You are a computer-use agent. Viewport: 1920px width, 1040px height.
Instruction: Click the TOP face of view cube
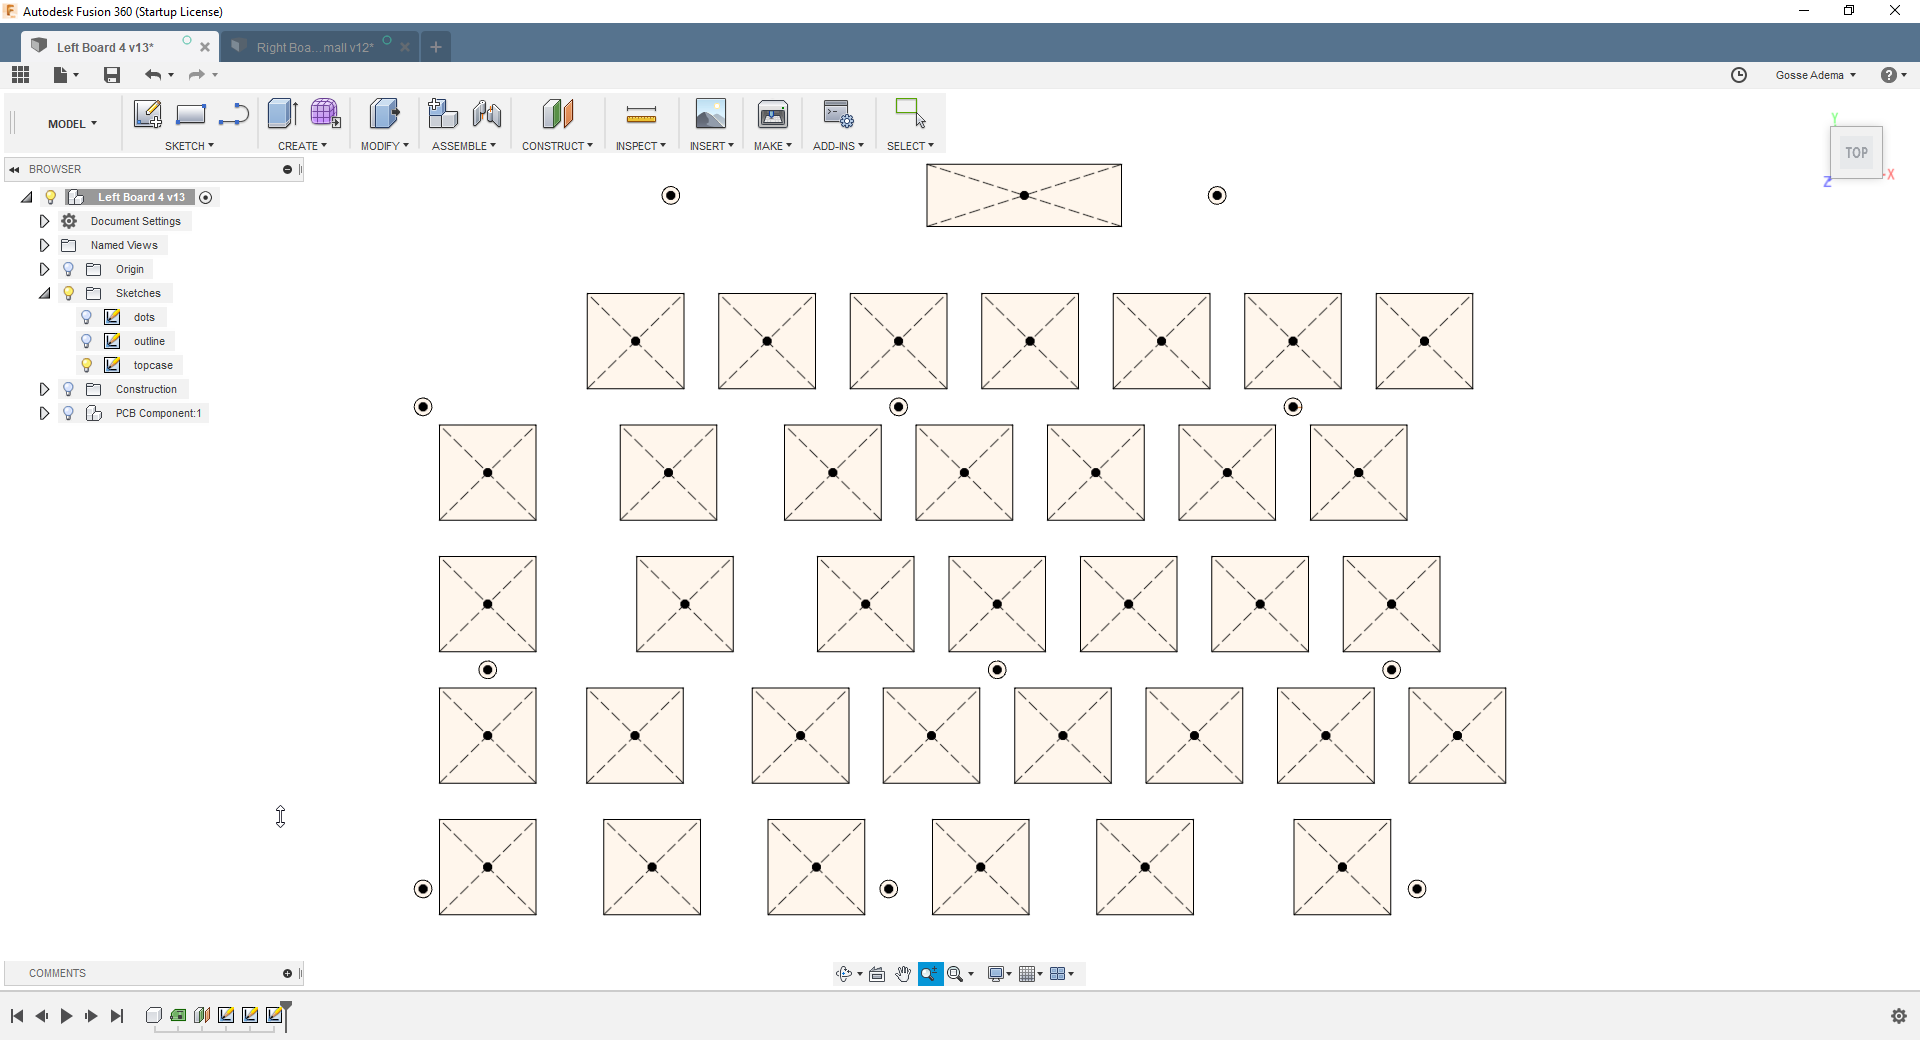[x=1857, y=153]
